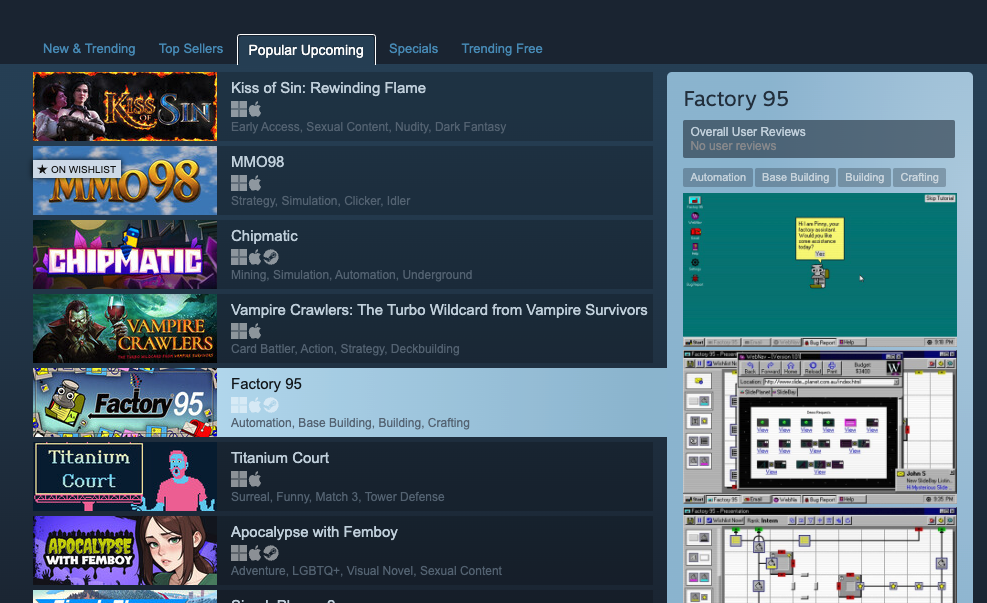Screen dimensions: 987x603
Task: Click the Apple icon in the Factory 95 row
Action: point(255,405)
